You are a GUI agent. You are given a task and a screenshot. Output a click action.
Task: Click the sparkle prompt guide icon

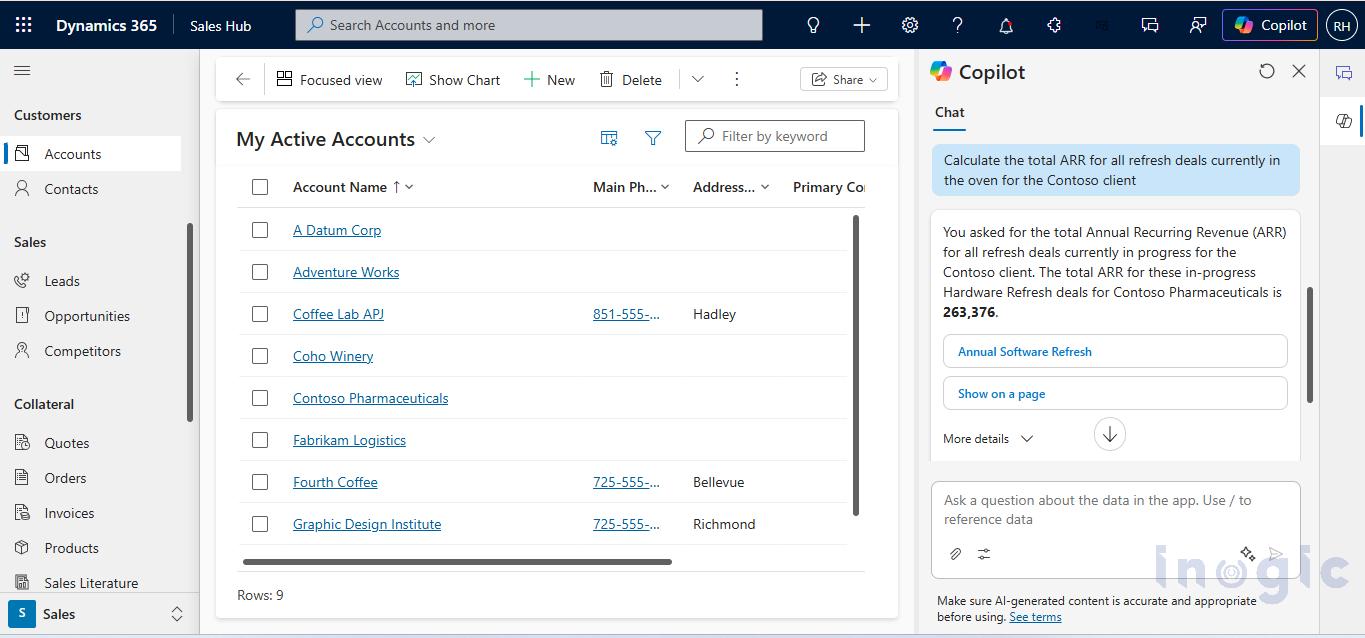click(x=1247, y=553)
